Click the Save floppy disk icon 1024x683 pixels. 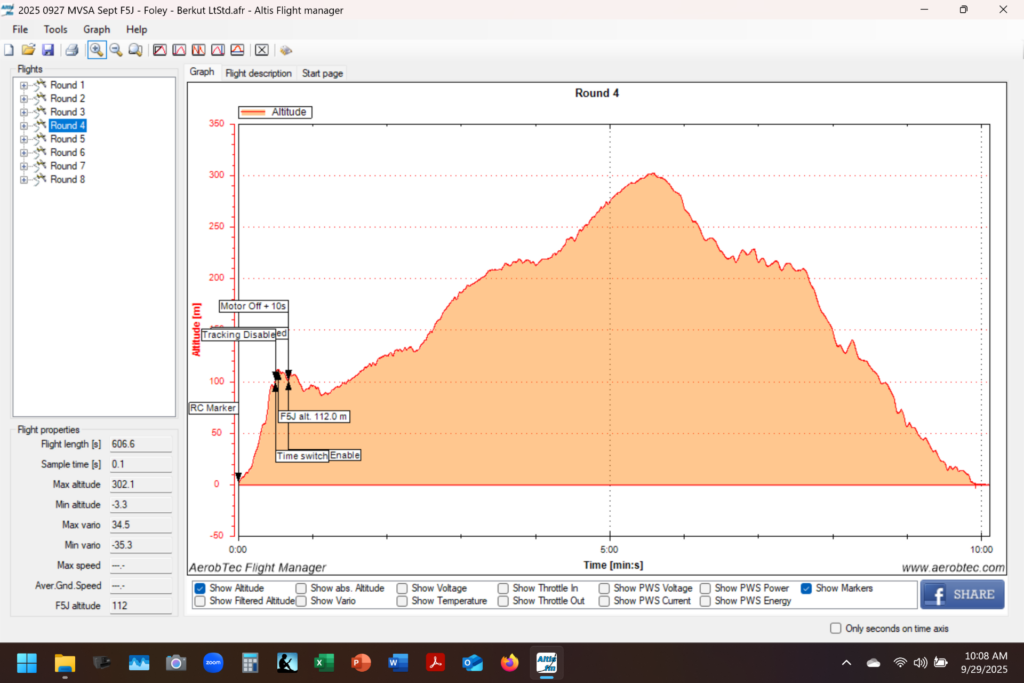(x=47, y=50)
